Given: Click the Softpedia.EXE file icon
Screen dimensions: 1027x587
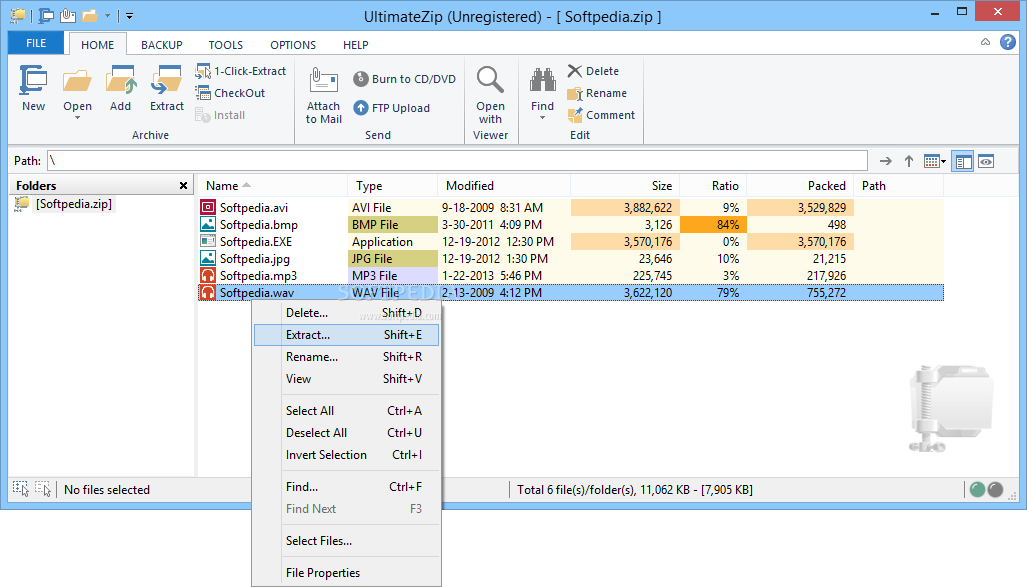Looking at the screenshot, I should point(208,242).
